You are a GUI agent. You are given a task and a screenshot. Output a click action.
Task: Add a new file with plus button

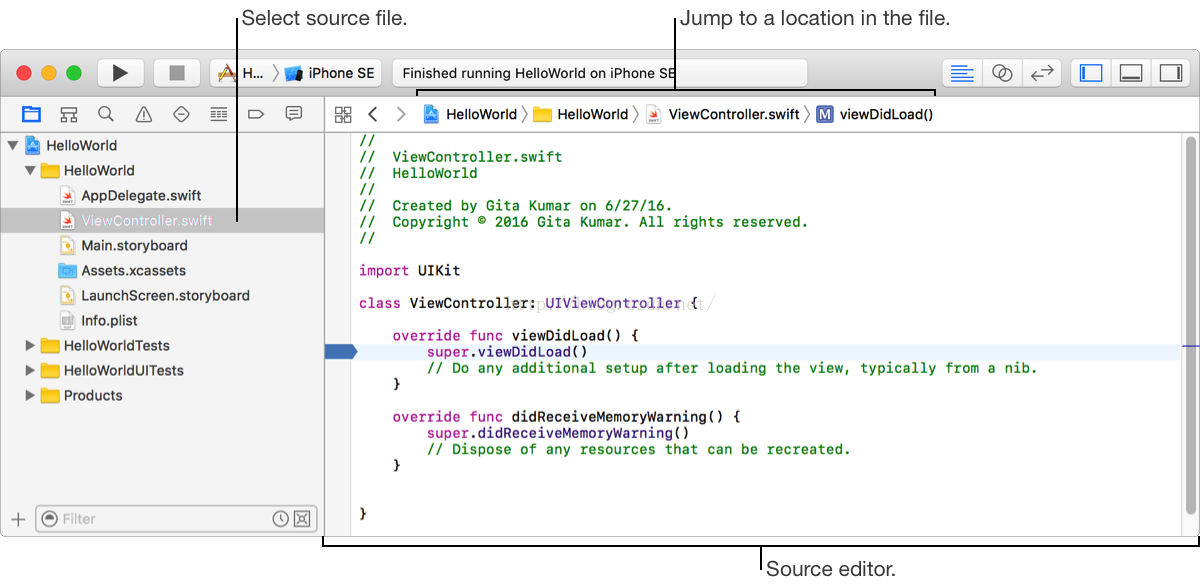pos(17,519)
